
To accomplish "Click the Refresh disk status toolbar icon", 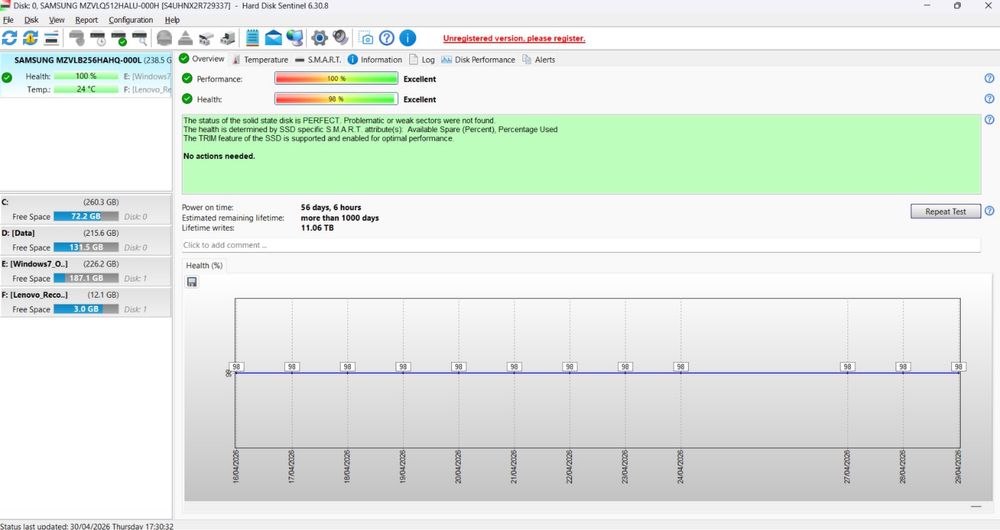I will pyautogui.click(x=10, y=38).
